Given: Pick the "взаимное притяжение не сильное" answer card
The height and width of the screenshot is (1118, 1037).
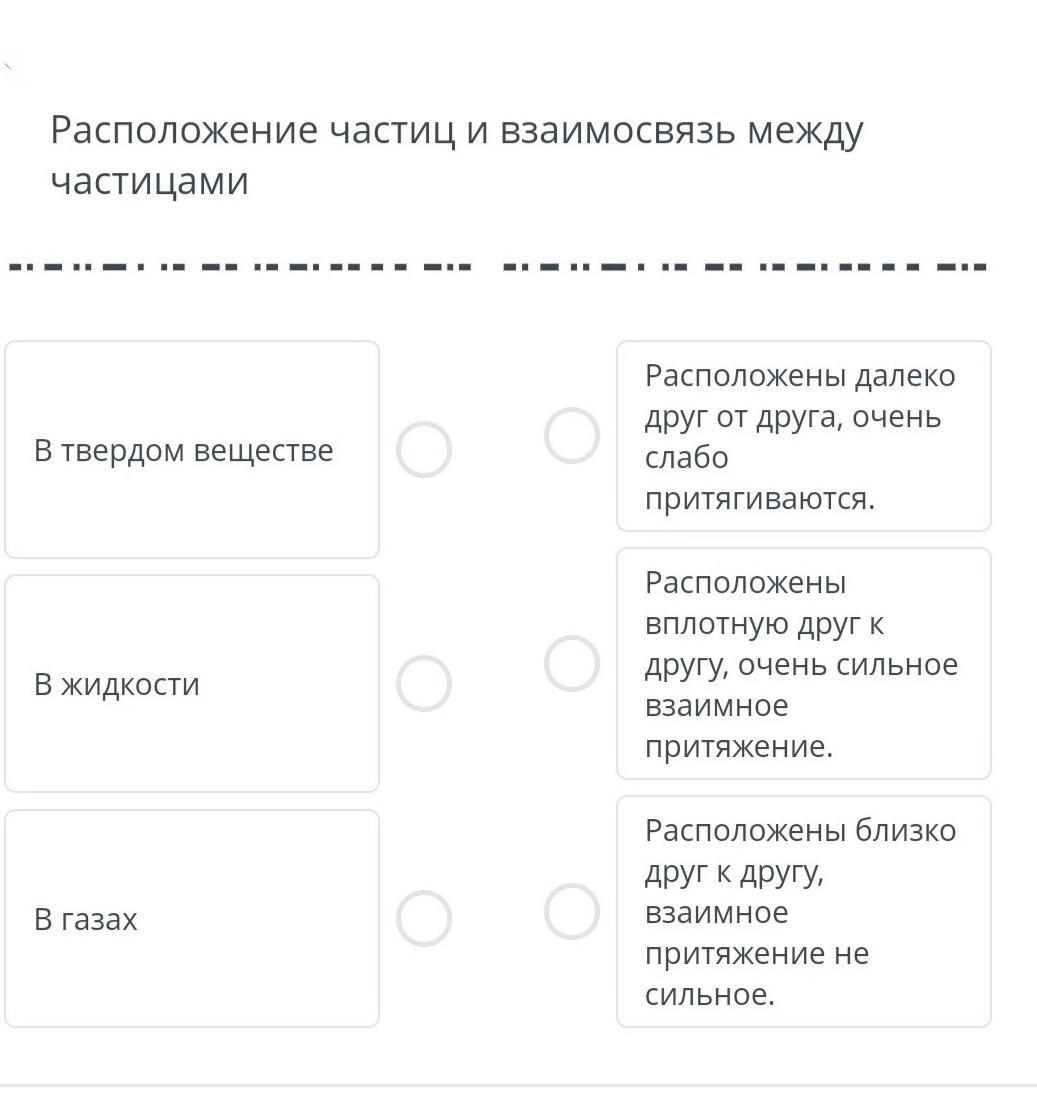Looking at the screenshot, I should pyautogui.click(x=803, y=912).
